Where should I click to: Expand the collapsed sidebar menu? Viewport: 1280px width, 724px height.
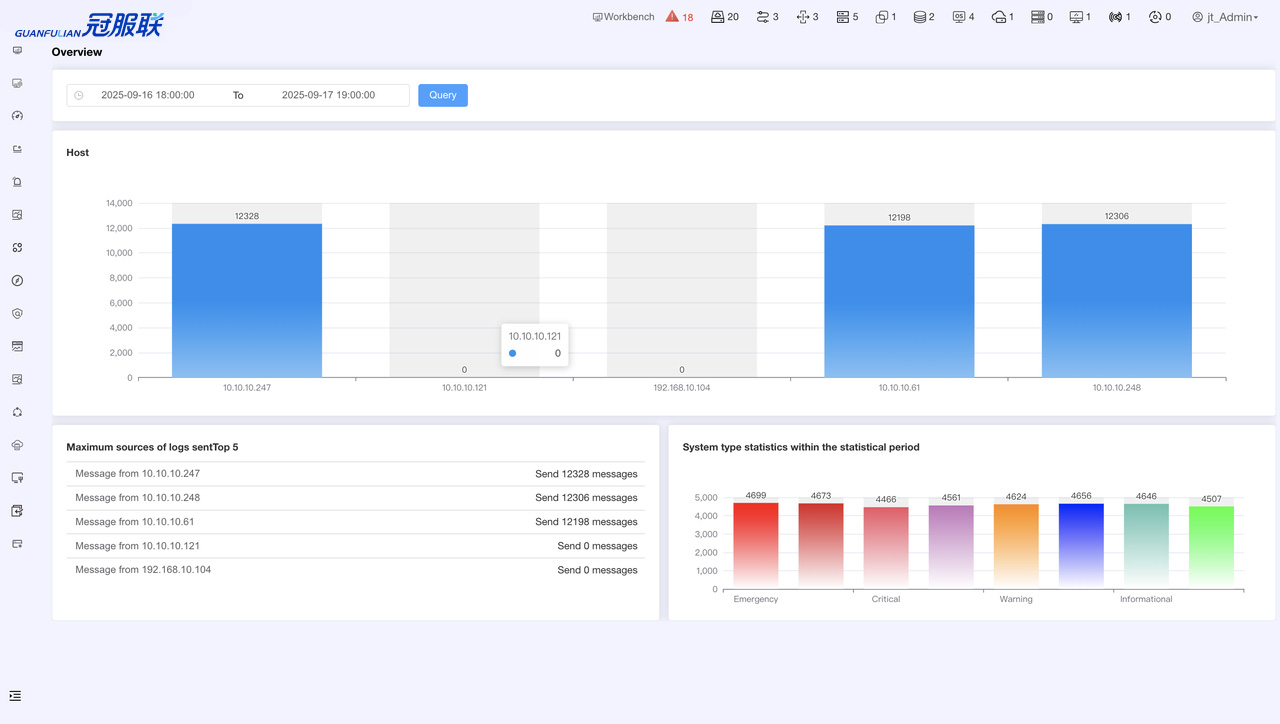[15, 696]
